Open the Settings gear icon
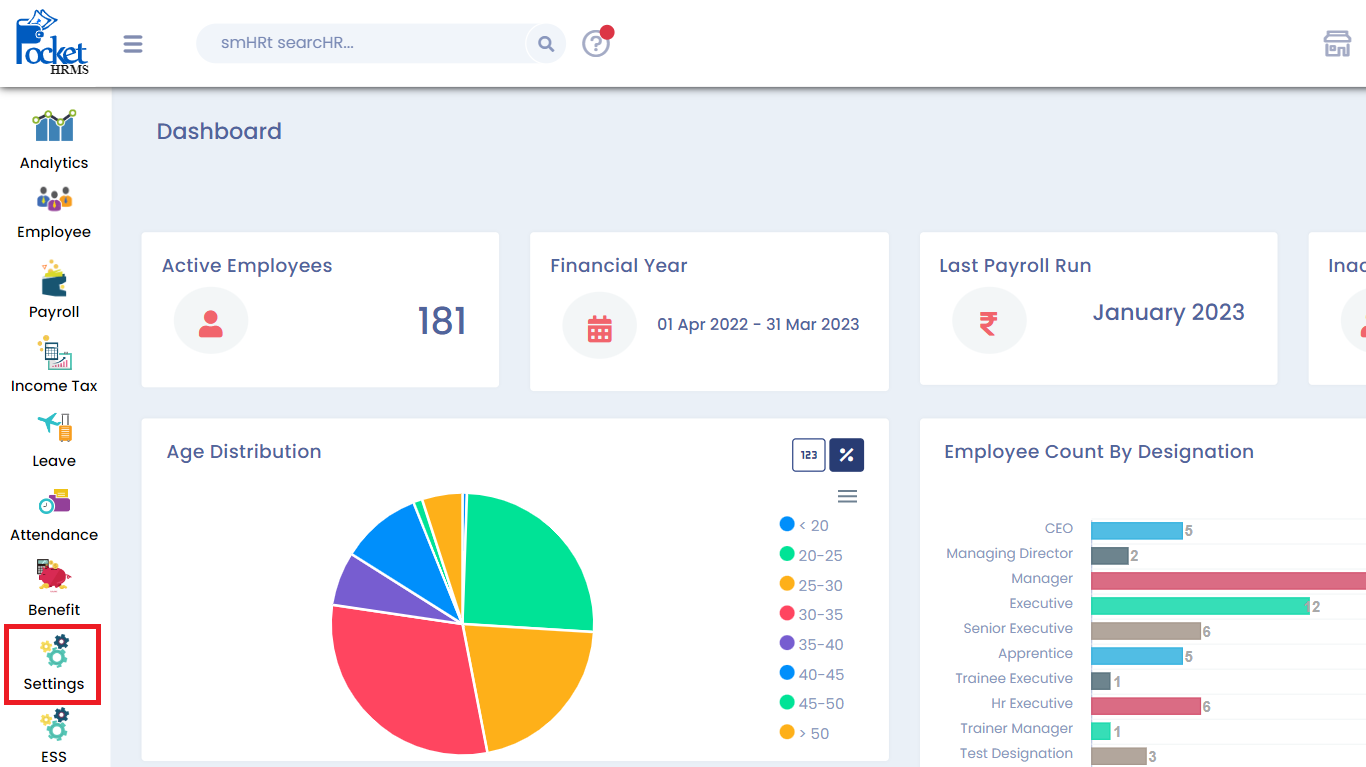Viewport: 1366px width, 767px height. tap(54, 651)
